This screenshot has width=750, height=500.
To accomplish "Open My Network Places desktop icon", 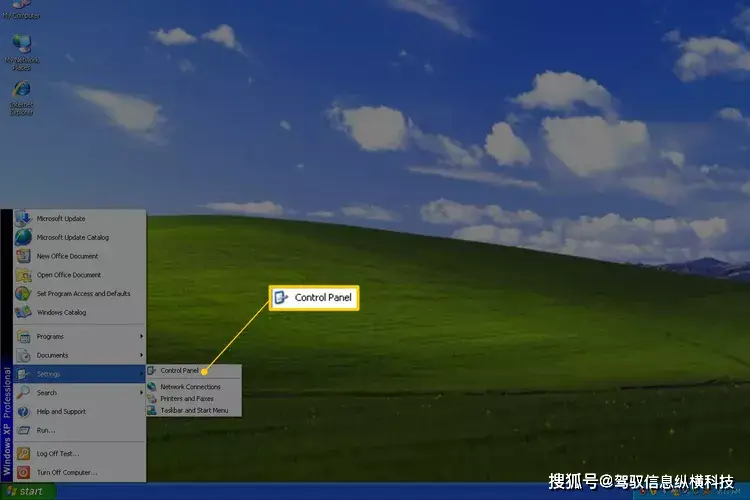I will (x=22, y=53).
